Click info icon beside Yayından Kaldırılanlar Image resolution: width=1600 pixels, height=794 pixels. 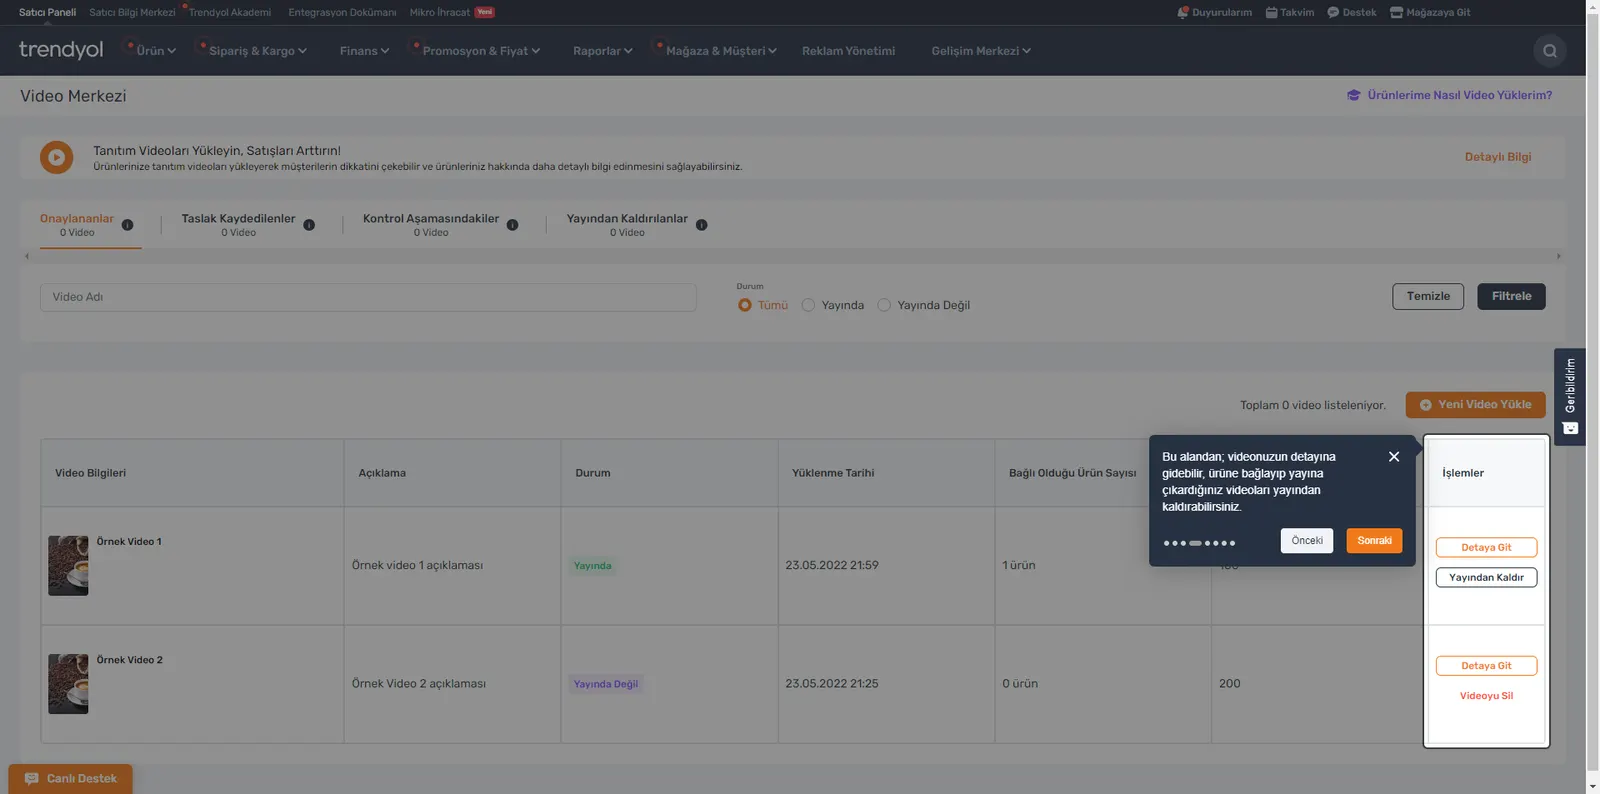tap(702, 225)
